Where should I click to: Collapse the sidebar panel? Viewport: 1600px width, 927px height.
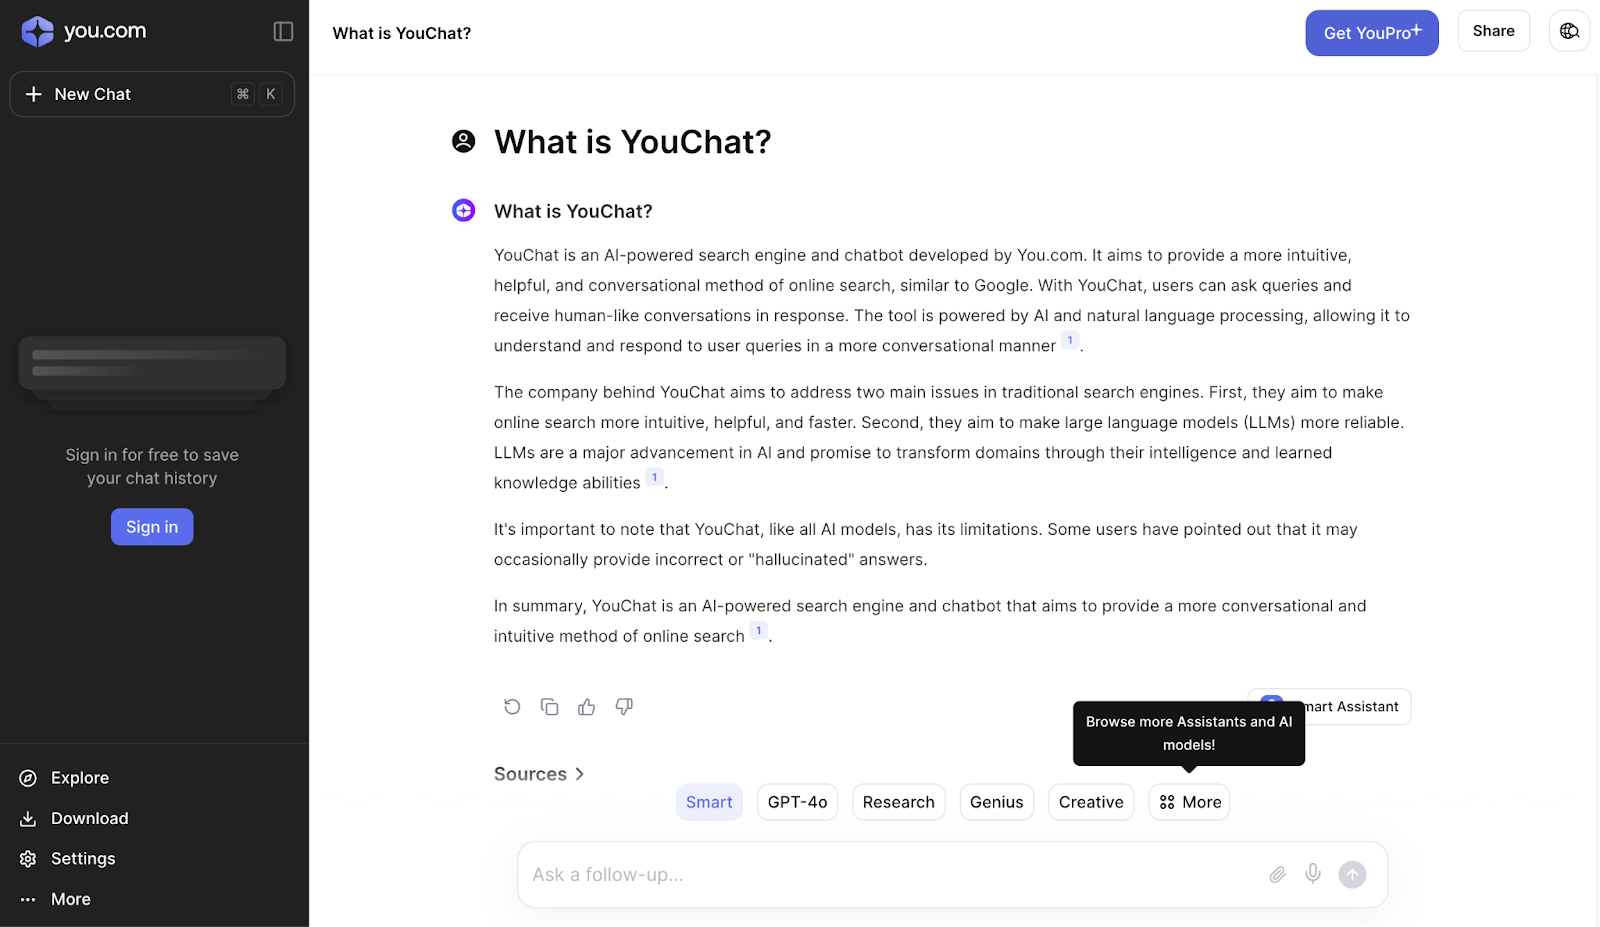click(283, 32)
